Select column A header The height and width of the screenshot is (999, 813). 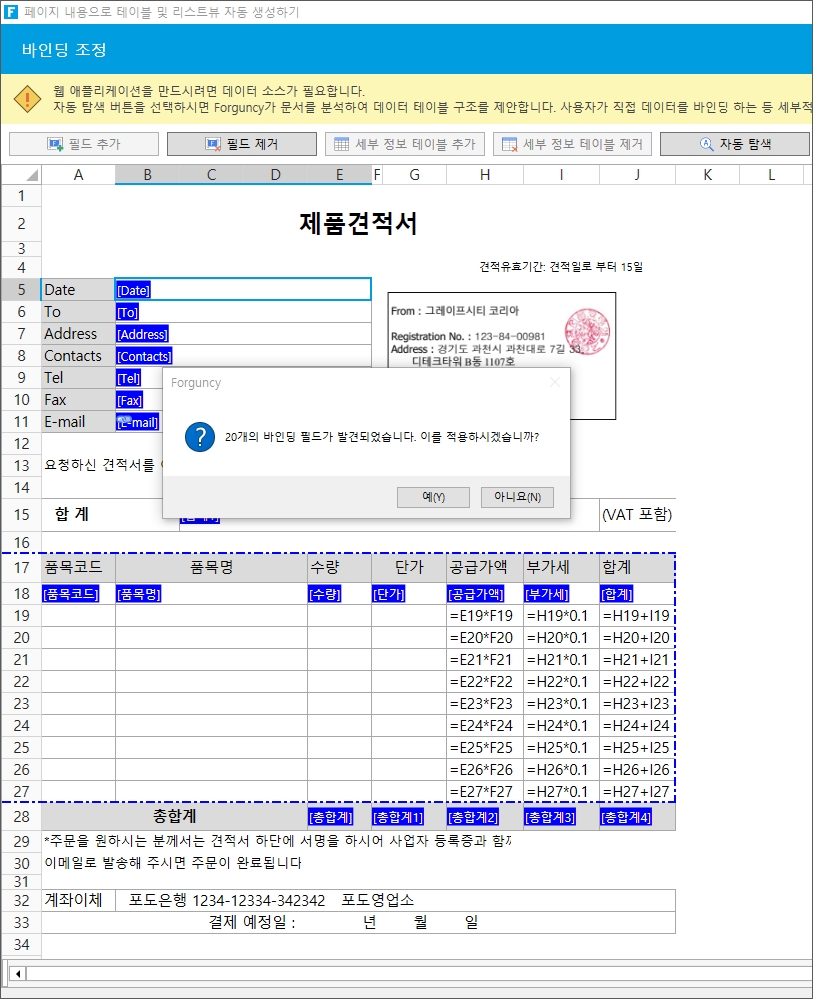click(x=78, y=175)
